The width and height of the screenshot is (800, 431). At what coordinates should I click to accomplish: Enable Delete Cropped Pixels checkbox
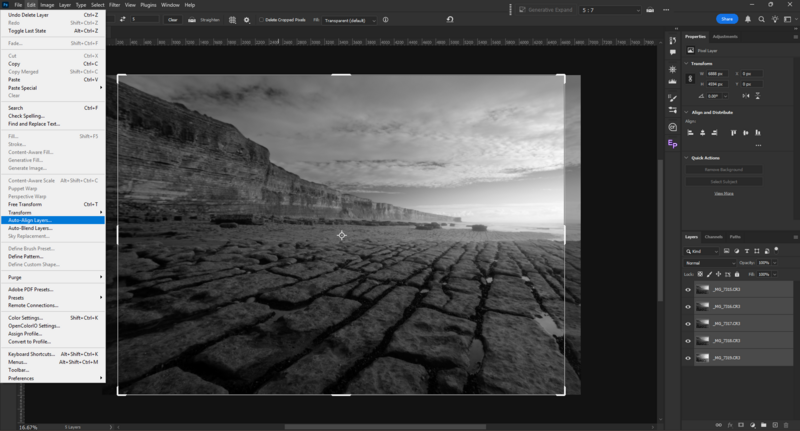pos(261,20)
